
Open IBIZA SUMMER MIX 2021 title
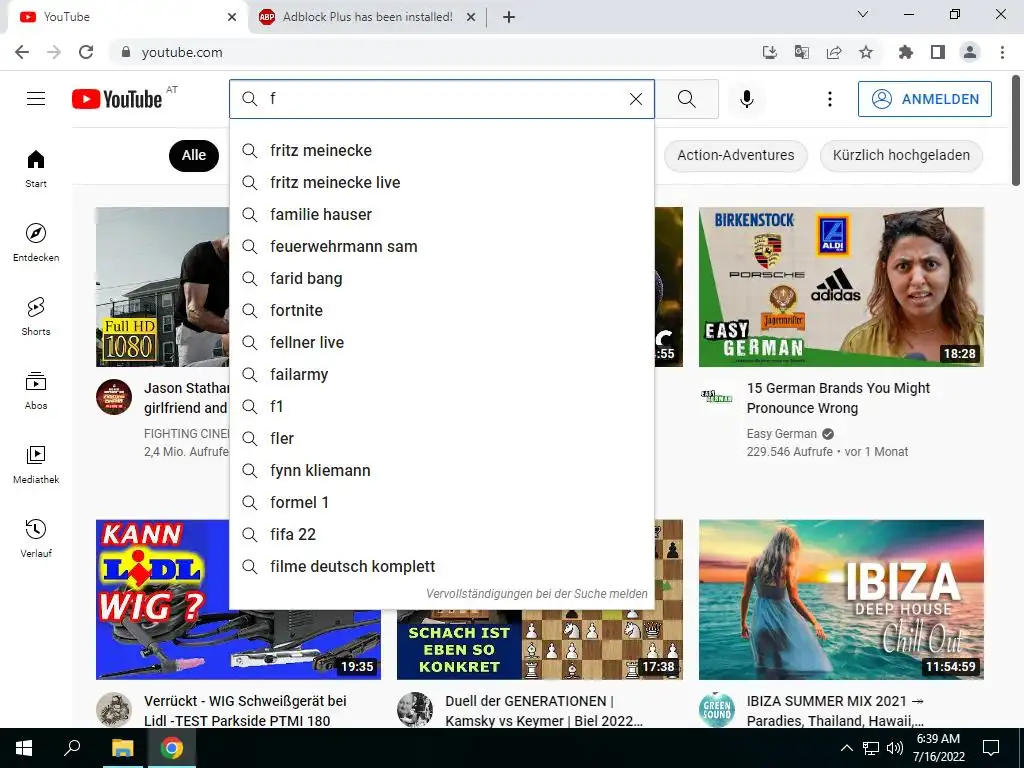coord(835,711)
